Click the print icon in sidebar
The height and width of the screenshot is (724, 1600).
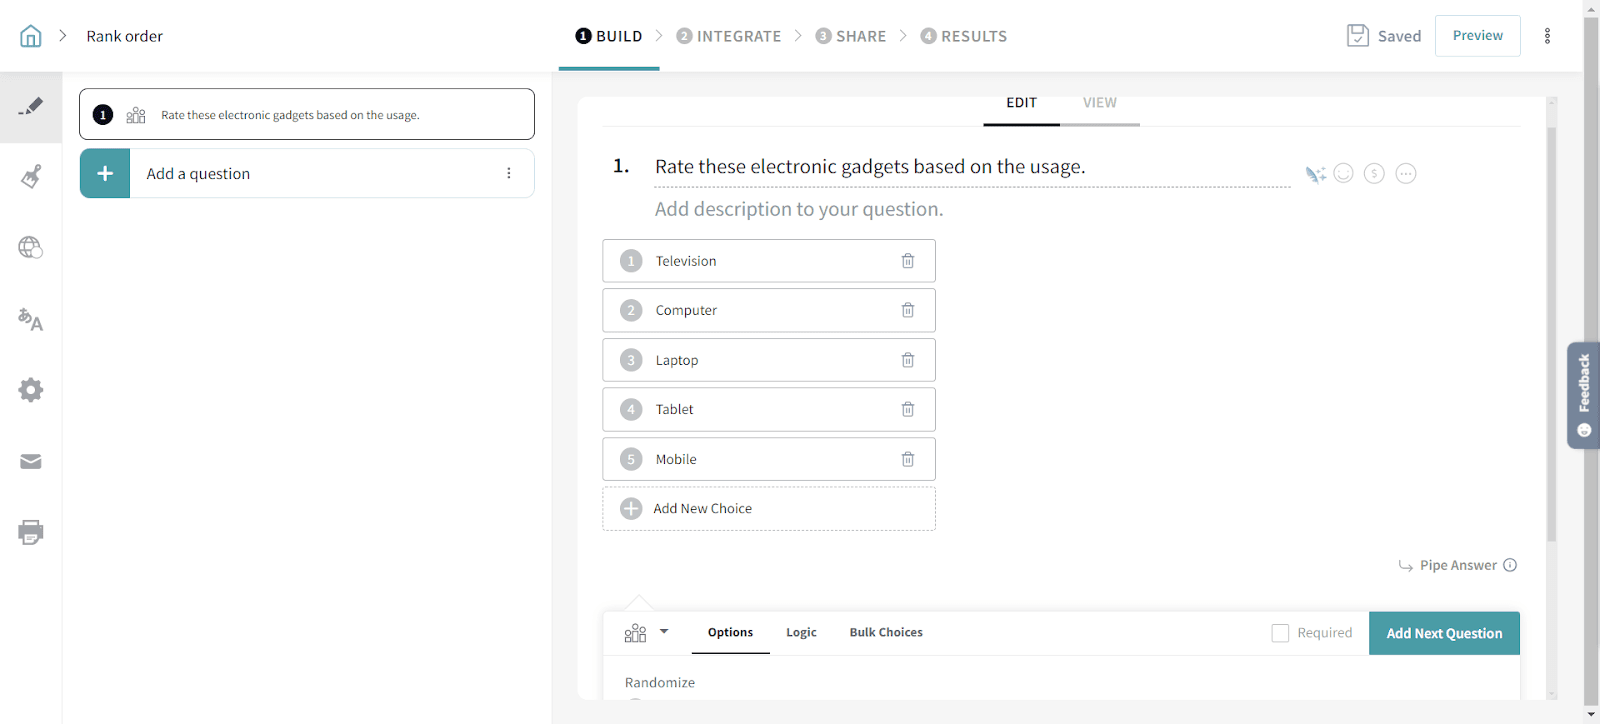pyautogui.click(x=31, y=532)
